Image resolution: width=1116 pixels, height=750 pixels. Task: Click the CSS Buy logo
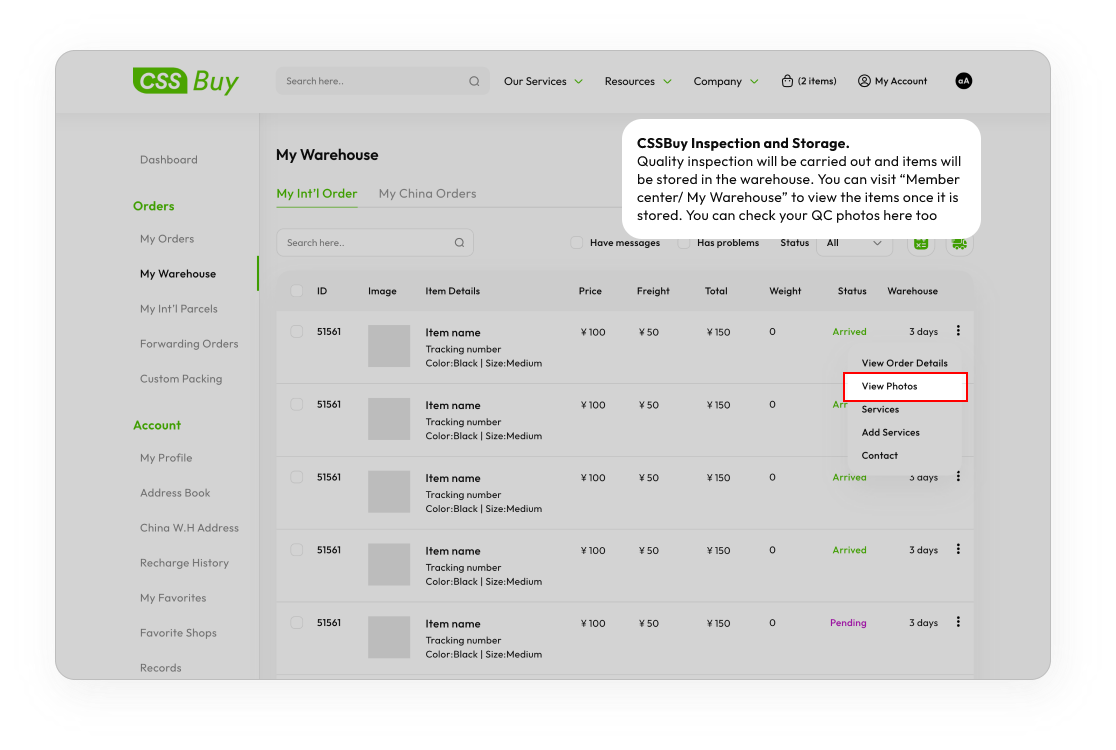[186, 81]
